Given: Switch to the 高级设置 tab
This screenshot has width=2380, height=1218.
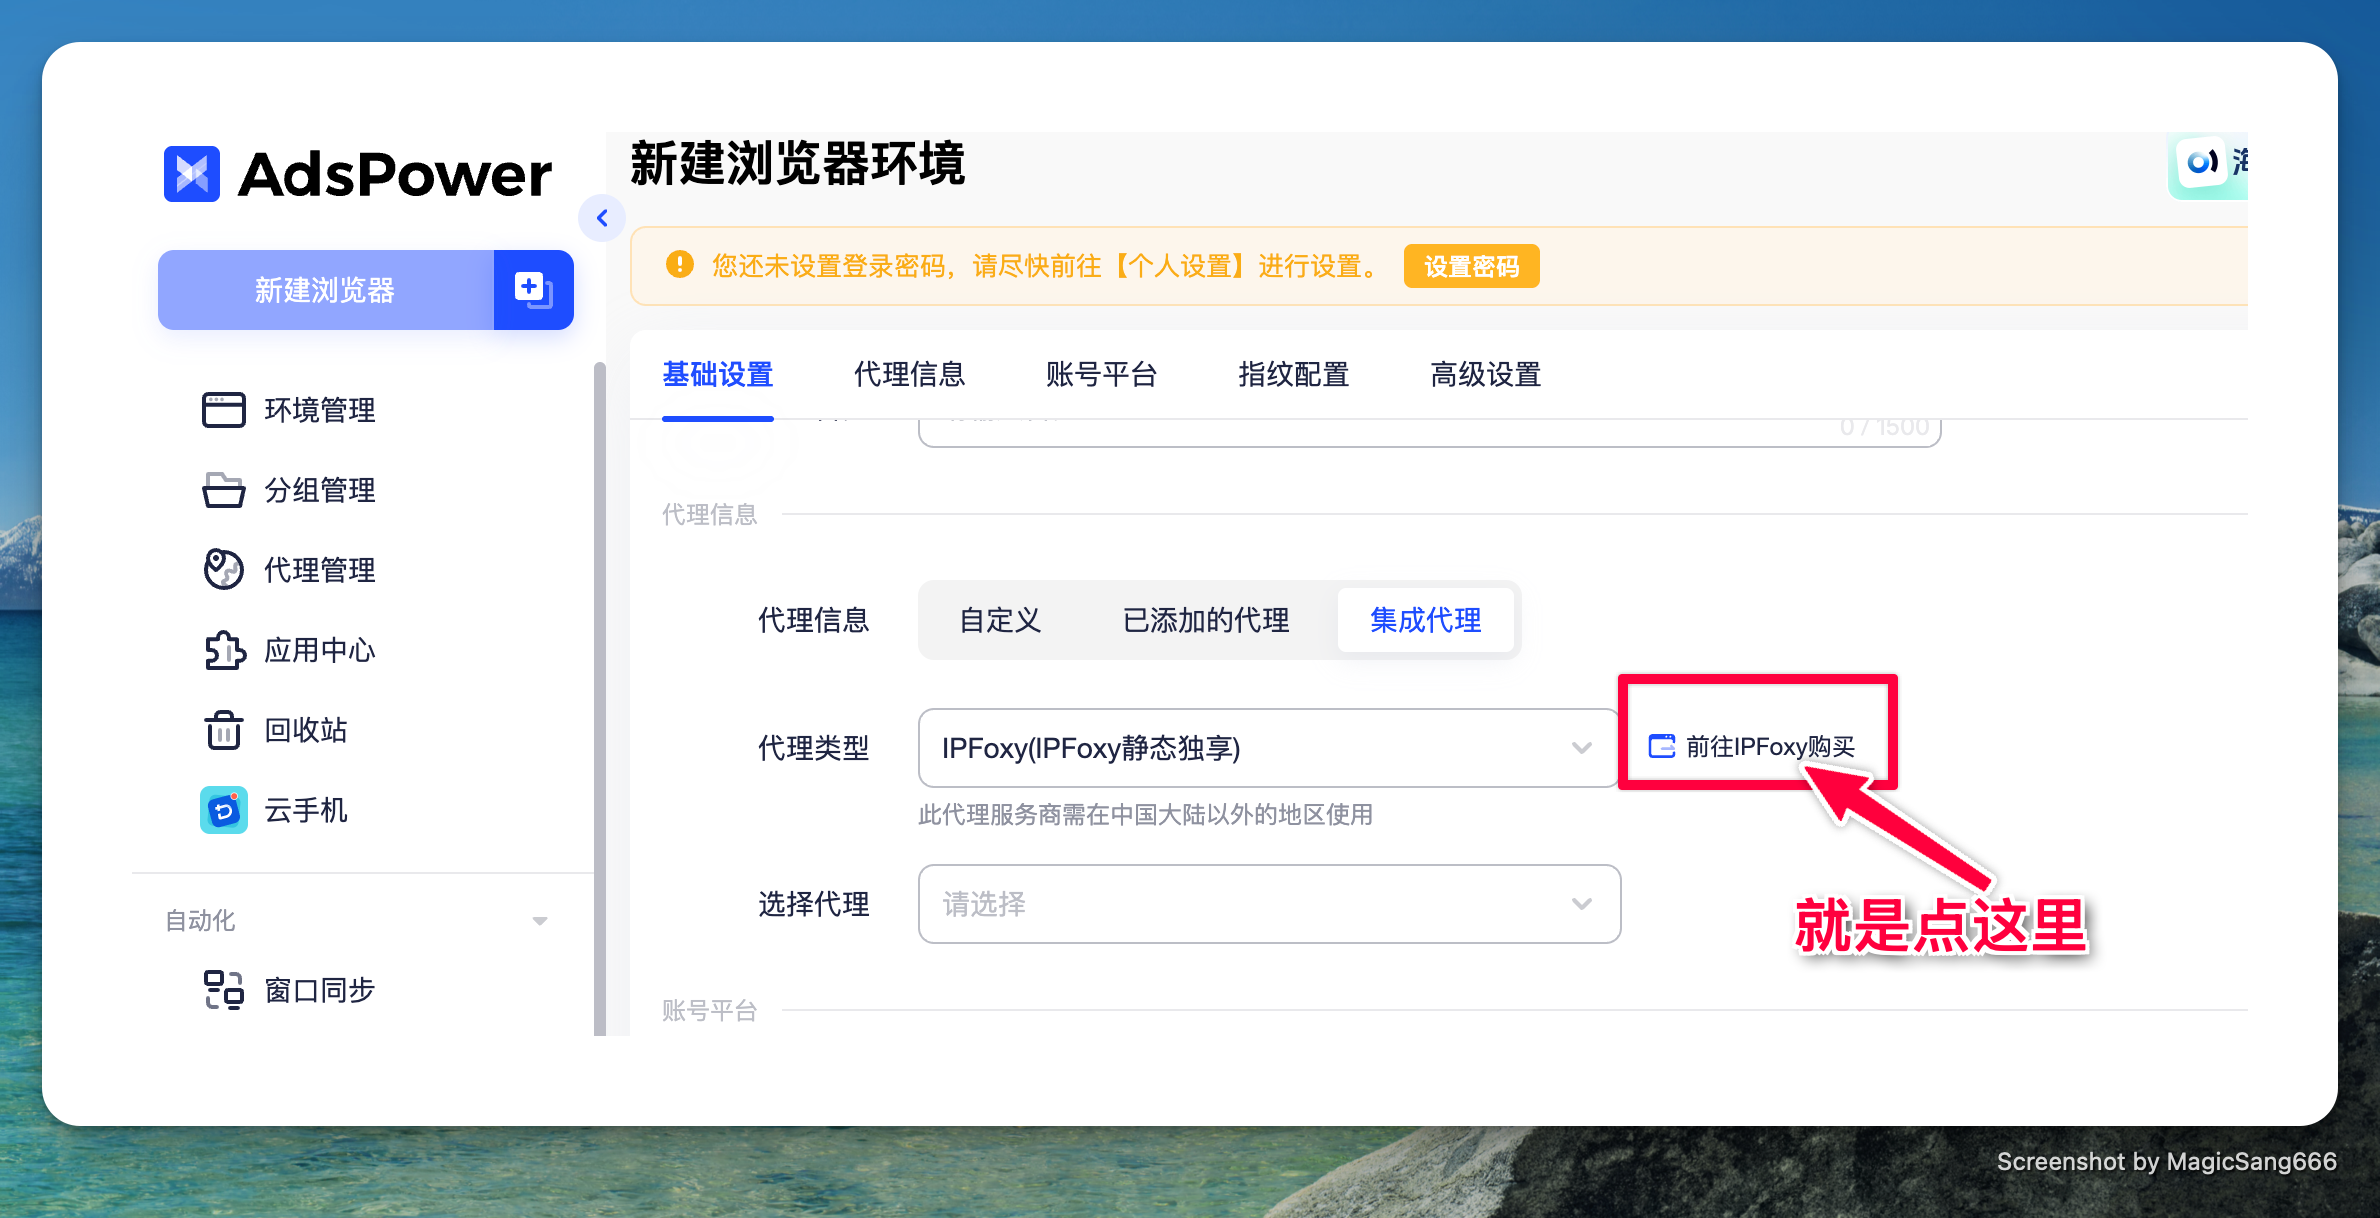Looking at the screenshot, I should (1485, 374).
